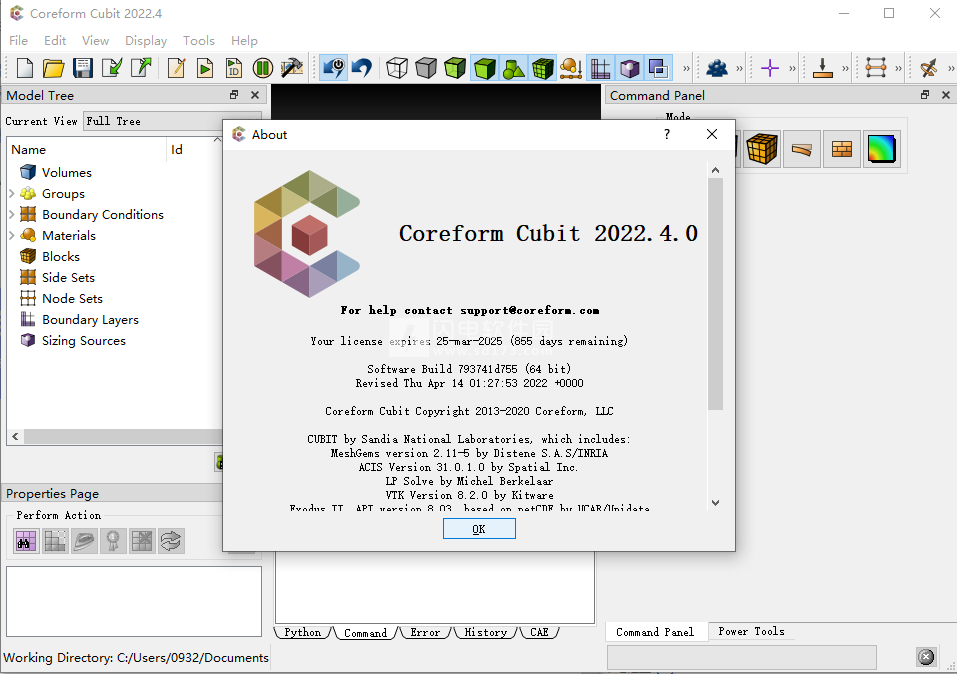957x674 pixels.
Task: Open Mesh mode with the meshed cube icon
Action: 762,148
